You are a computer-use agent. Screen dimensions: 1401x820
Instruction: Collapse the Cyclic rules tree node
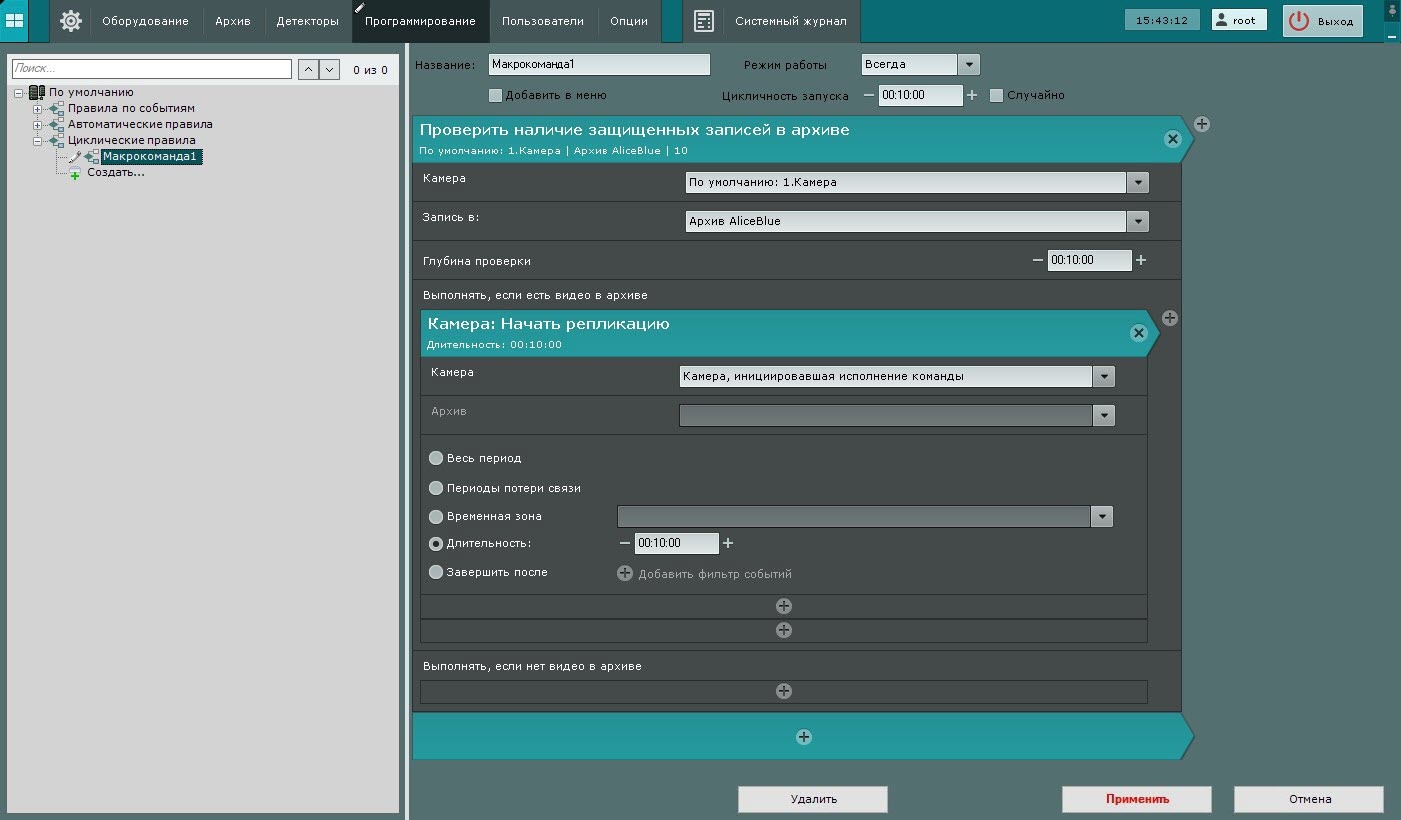coord(39,141)
